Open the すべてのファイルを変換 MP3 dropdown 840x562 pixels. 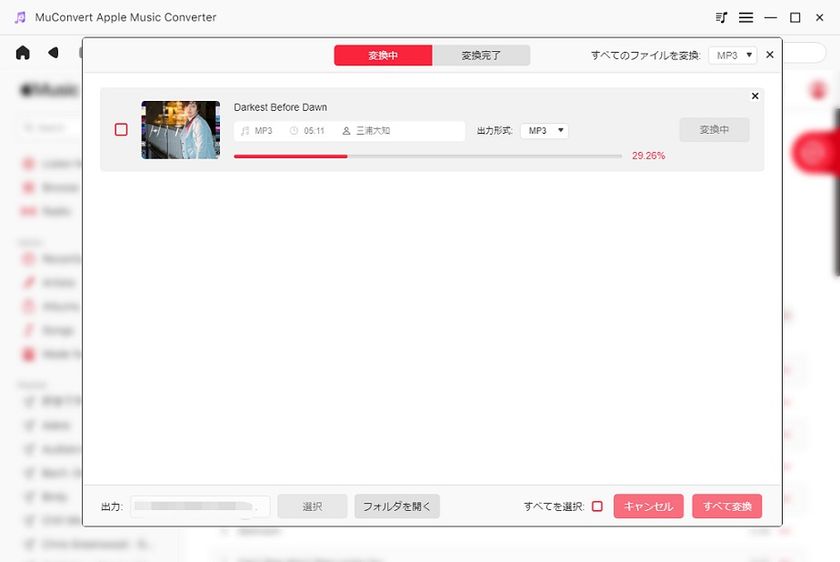[732, 55]
